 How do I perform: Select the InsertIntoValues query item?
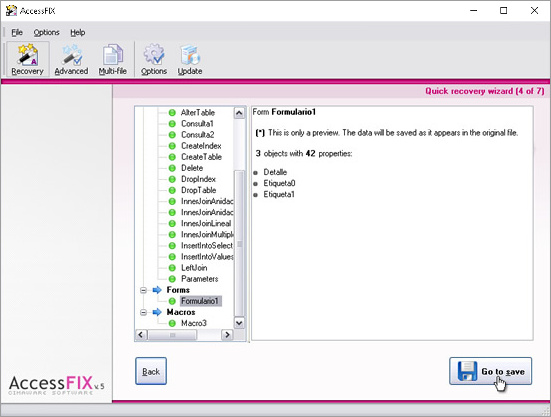(207, 257)
